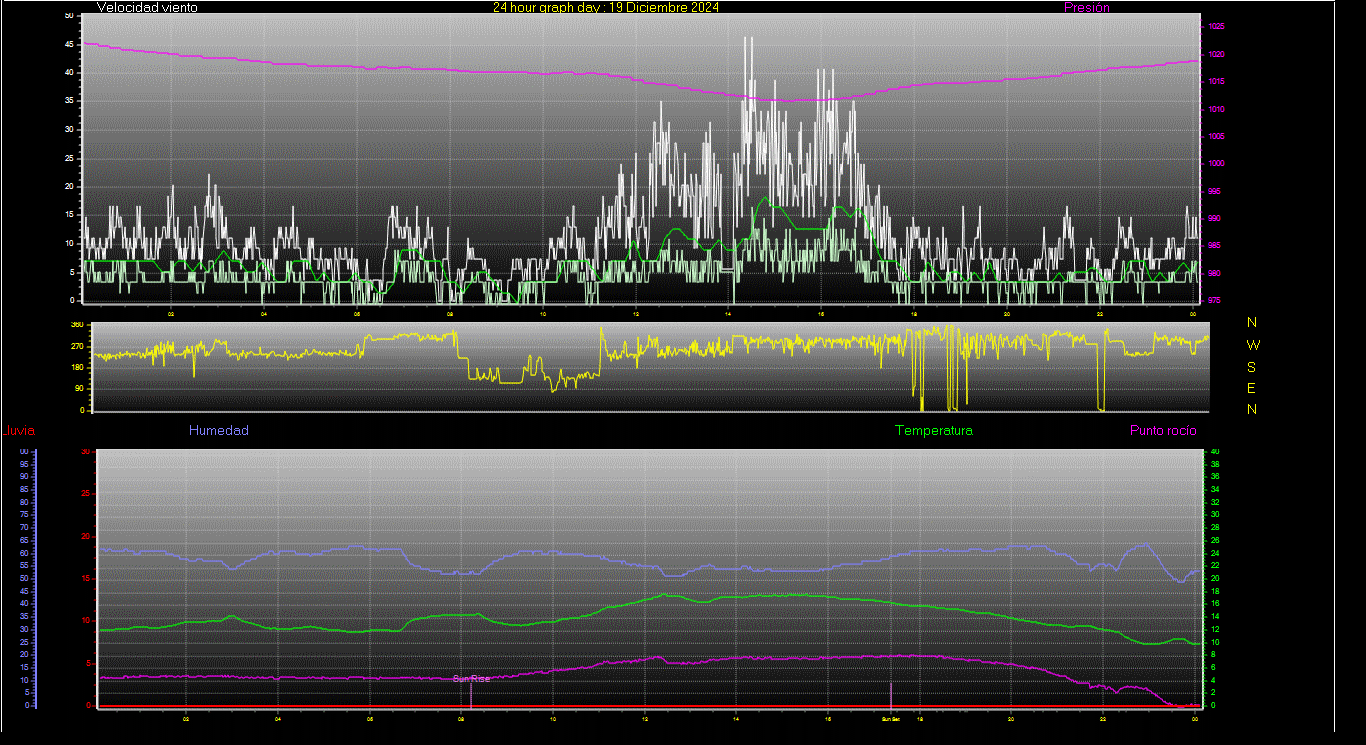Click the '270' wind direction axis value

(x=77, y=346)
